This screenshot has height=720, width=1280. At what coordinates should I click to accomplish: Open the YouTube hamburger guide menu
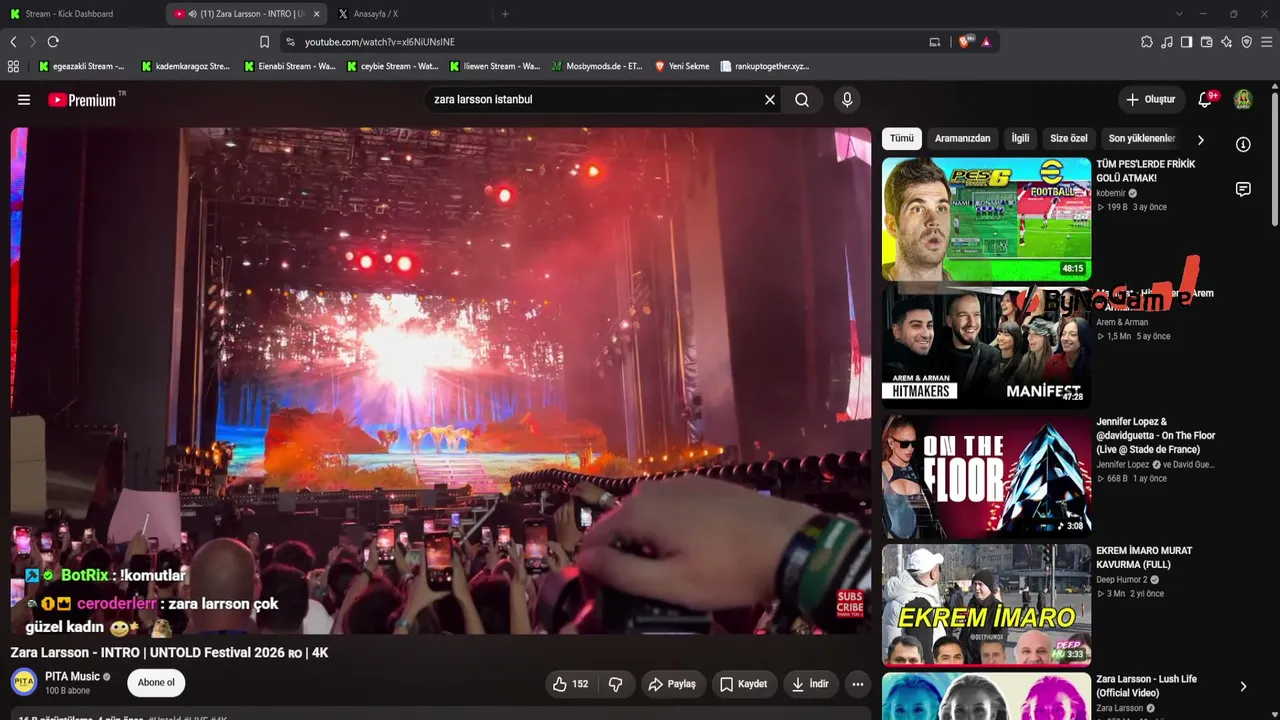coord(24,100)
